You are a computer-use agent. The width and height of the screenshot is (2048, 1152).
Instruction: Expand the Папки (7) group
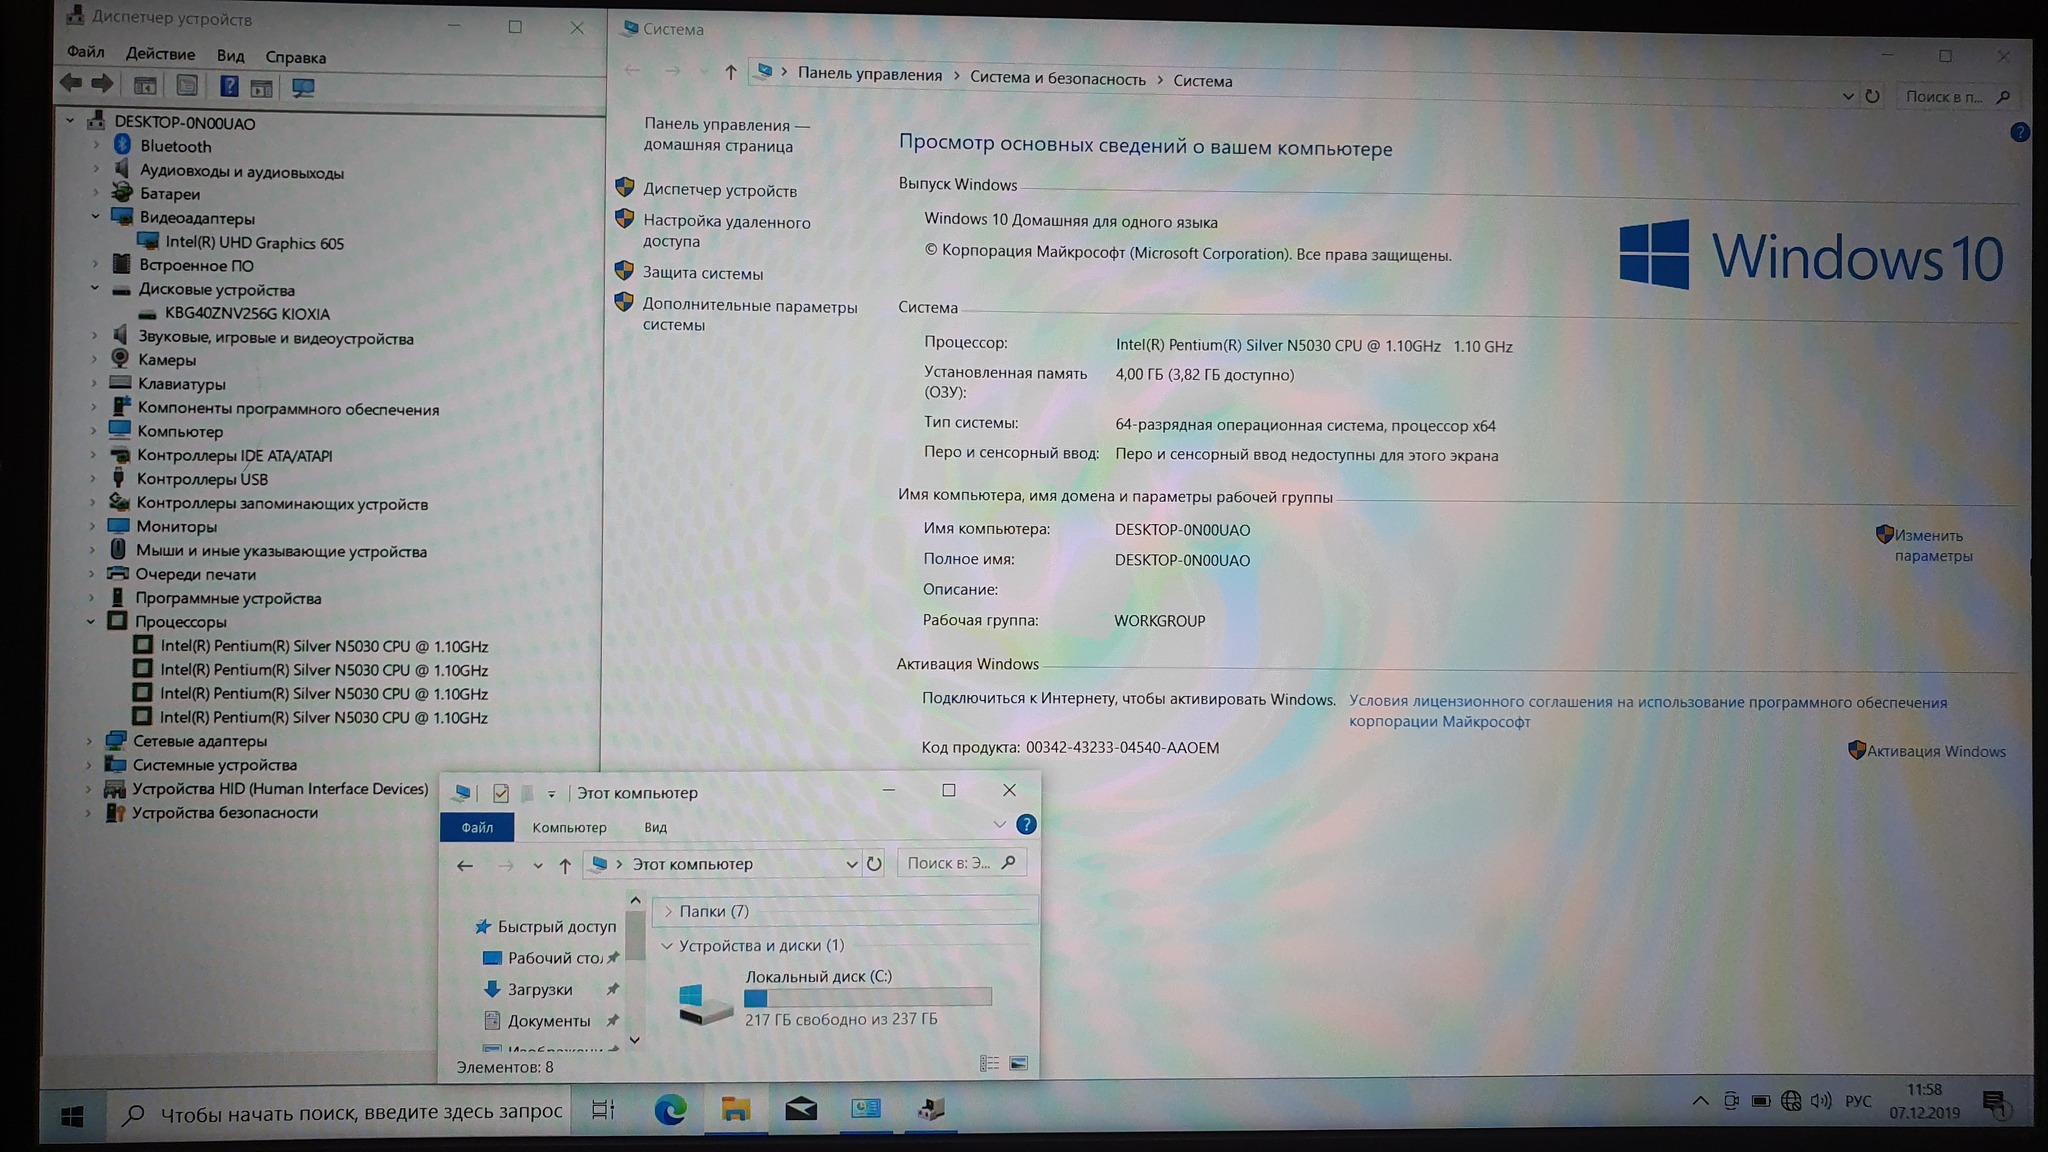click(x=668, y=911)
